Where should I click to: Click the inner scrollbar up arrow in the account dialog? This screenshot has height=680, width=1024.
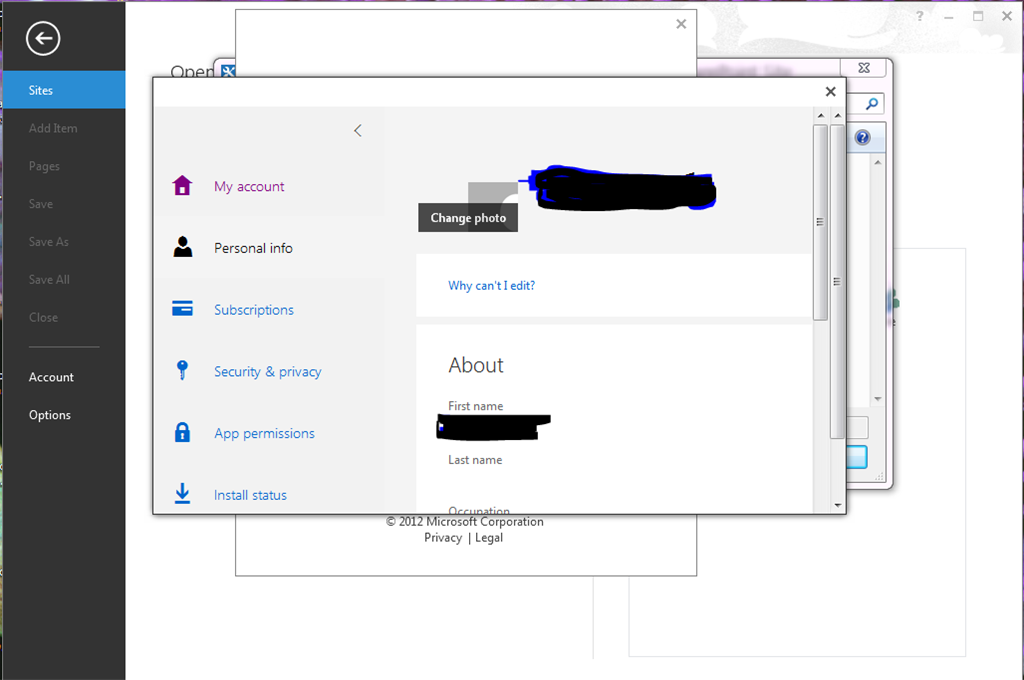[821, 116]
